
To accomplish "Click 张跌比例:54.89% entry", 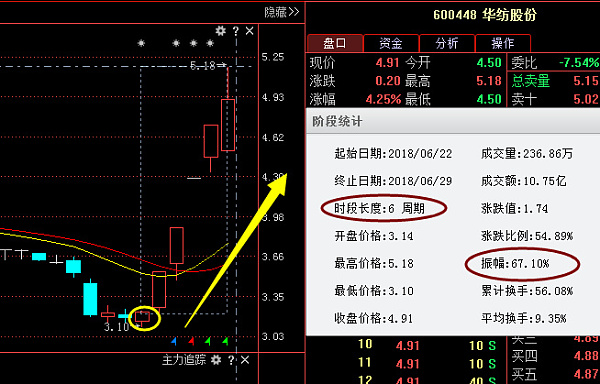I will tap(527, 236).
